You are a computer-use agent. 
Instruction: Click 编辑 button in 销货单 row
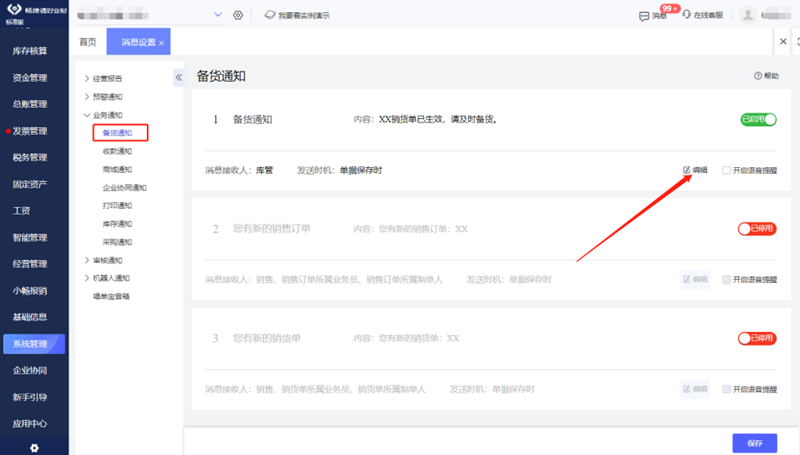coord(695,389)
